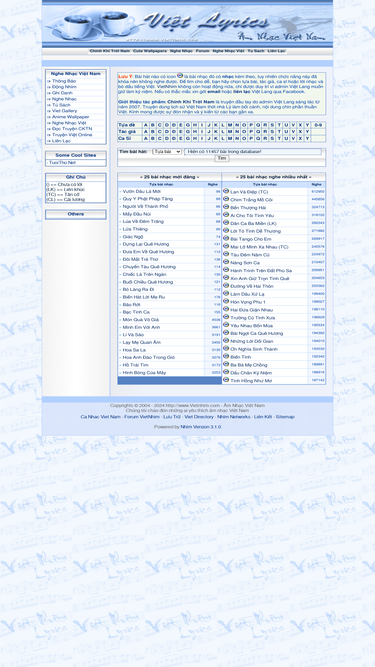
Task: Select letter M in the Tác giả row
Action: point(230,131)
